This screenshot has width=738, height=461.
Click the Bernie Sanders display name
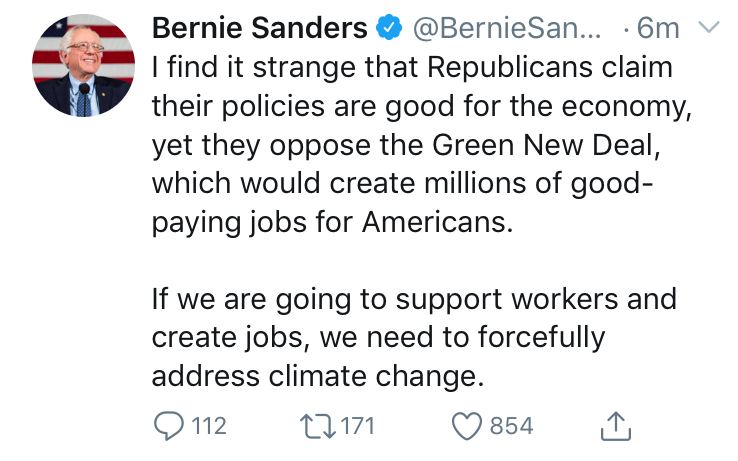(259, 28)
